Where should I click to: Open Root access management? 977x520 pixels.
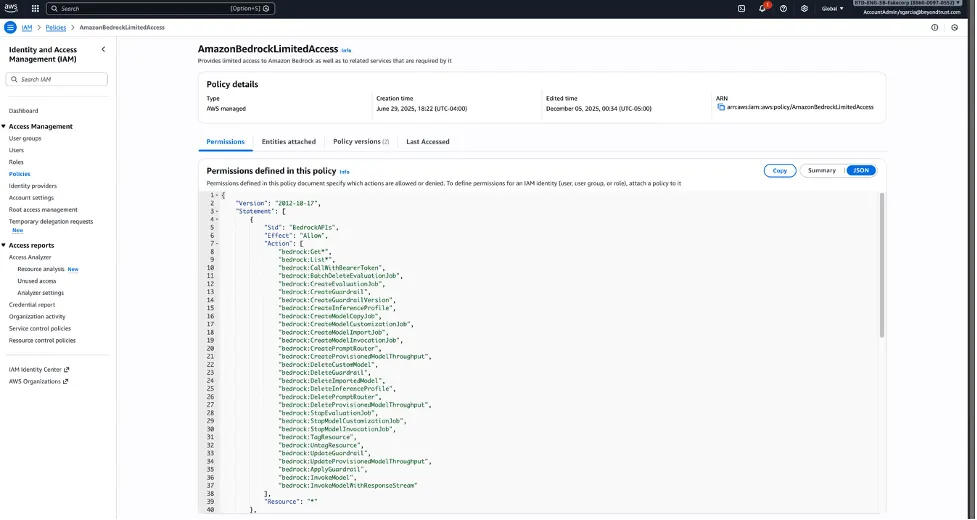click(43, 210)
